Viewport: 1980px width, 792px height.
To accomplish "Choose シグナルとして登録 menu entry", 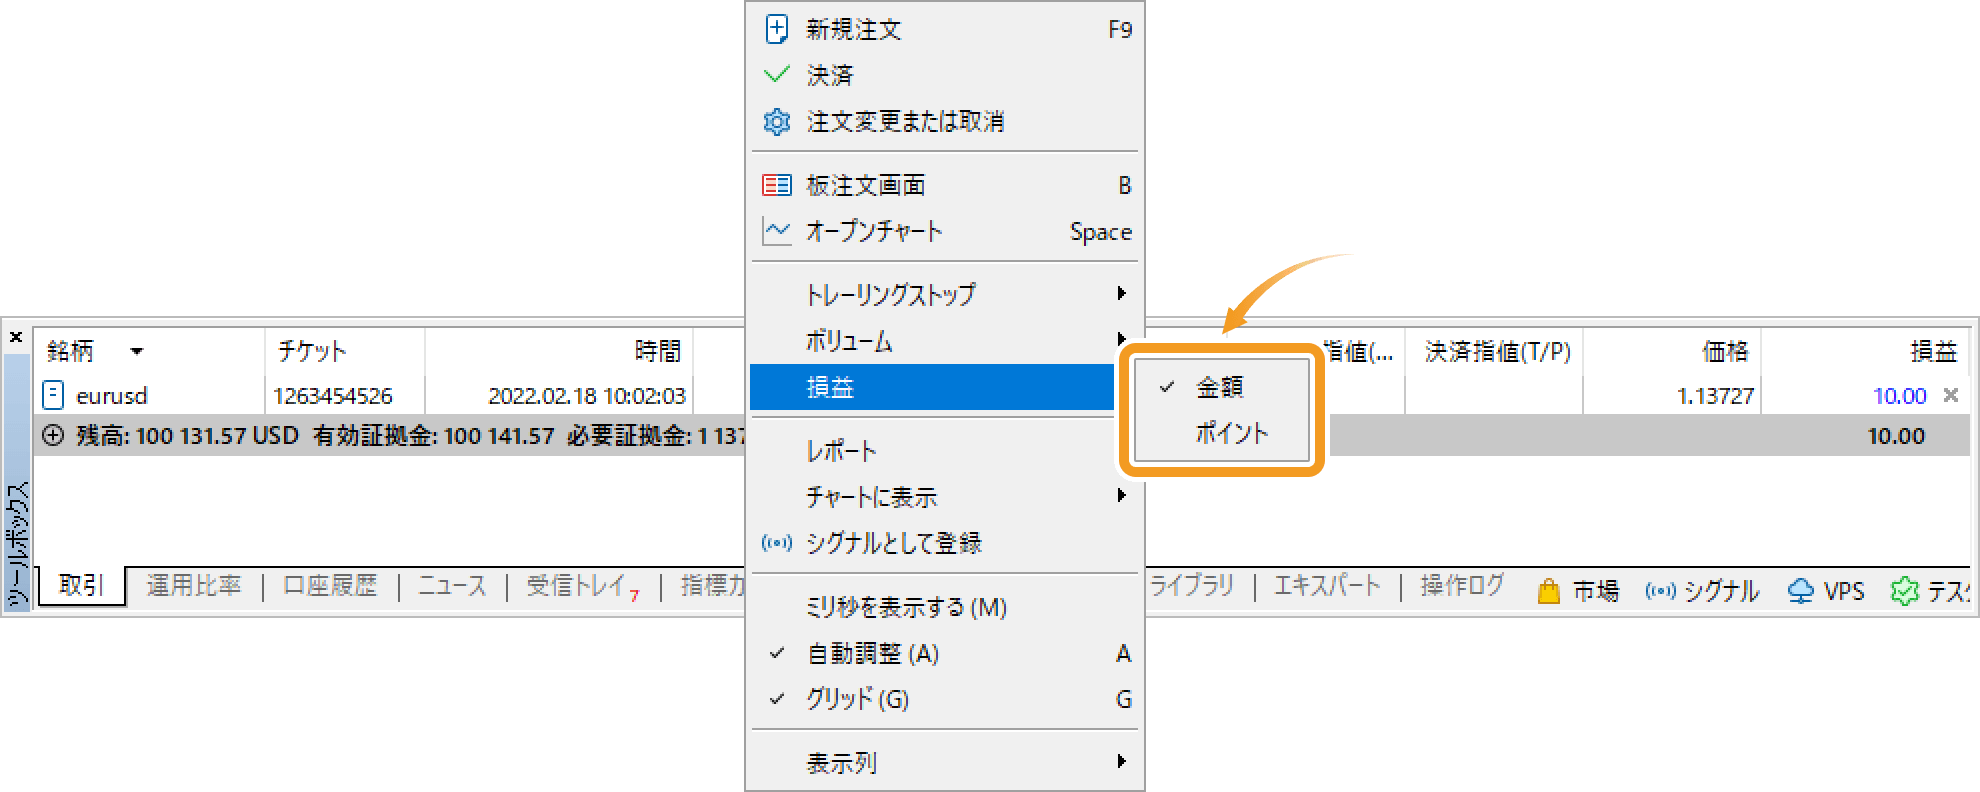I will (945, 543).
